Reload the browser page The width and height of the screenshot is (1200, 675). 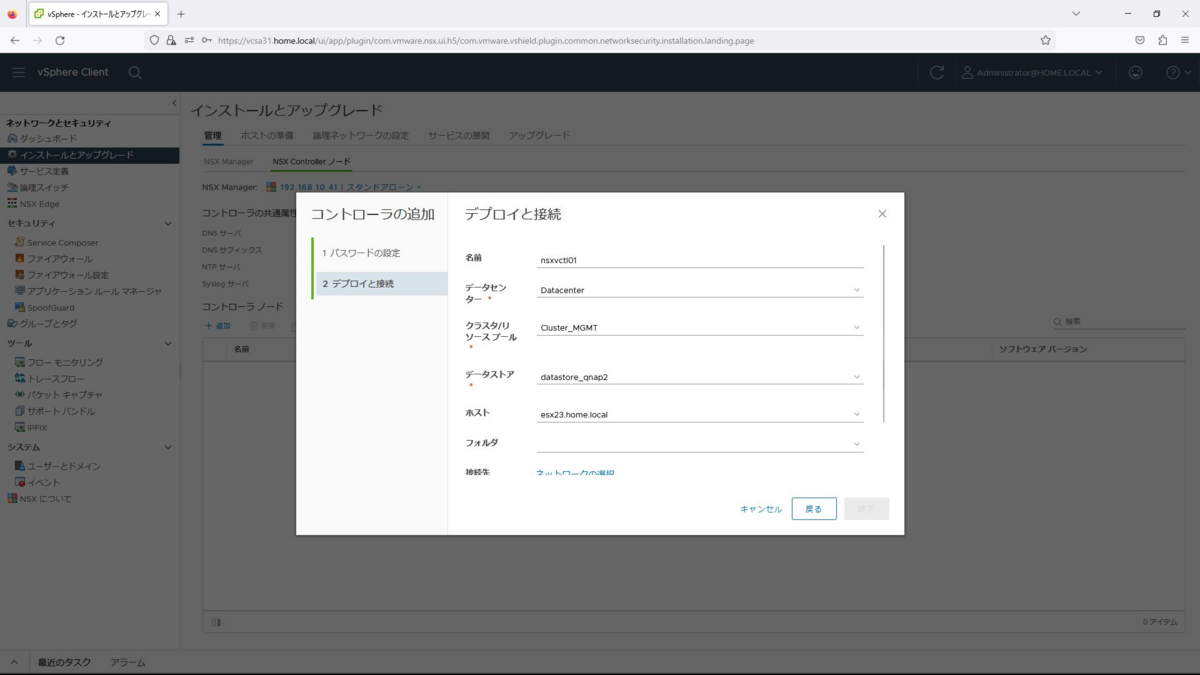[60, 40]
